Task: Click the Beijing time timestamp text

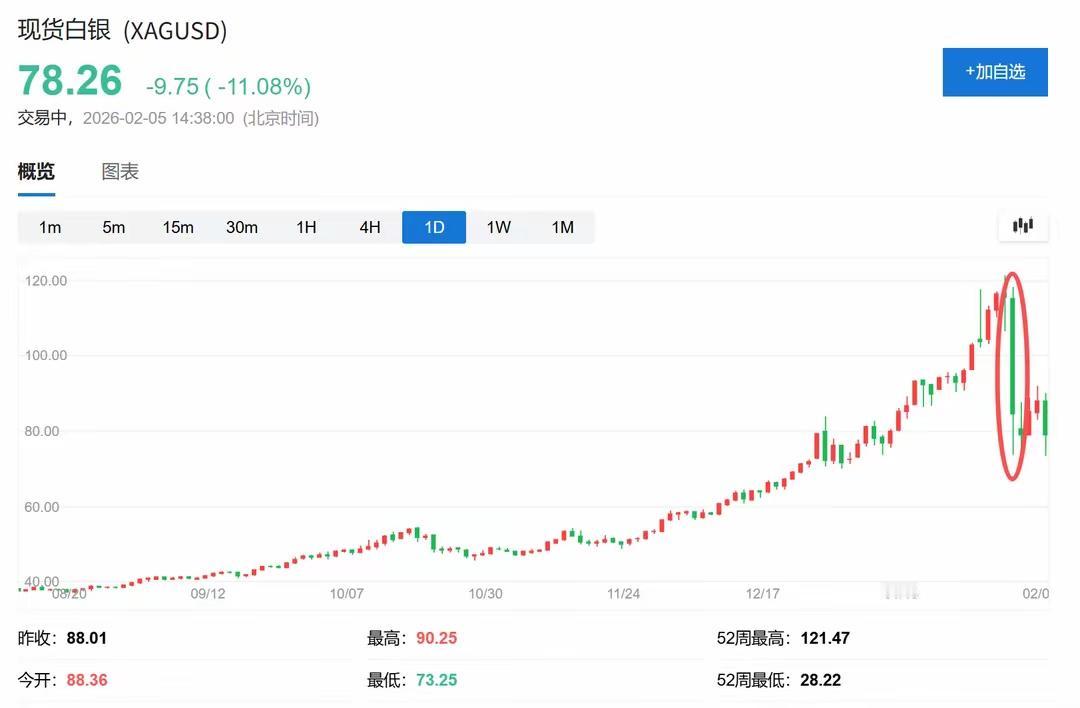Action: coord(160,118)
